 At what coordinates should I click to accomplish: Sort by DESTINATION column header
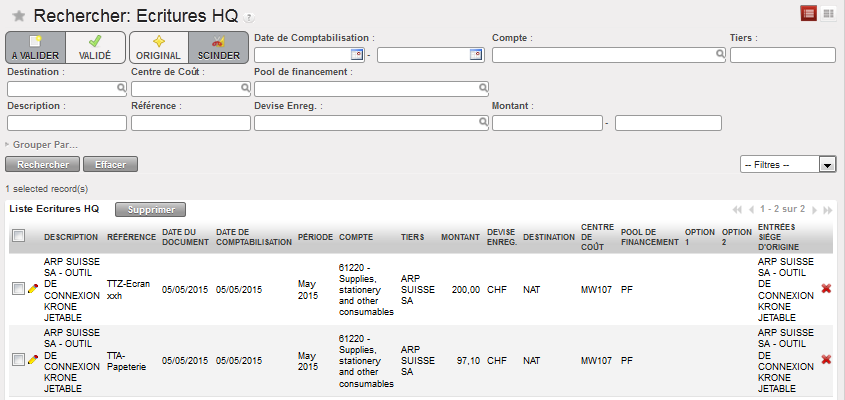(x=549, y=237)
